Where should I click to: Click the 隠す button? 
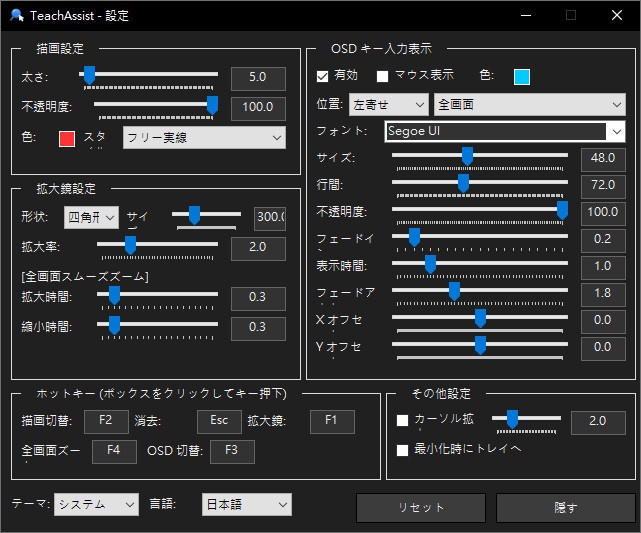(x=566, y=508)
